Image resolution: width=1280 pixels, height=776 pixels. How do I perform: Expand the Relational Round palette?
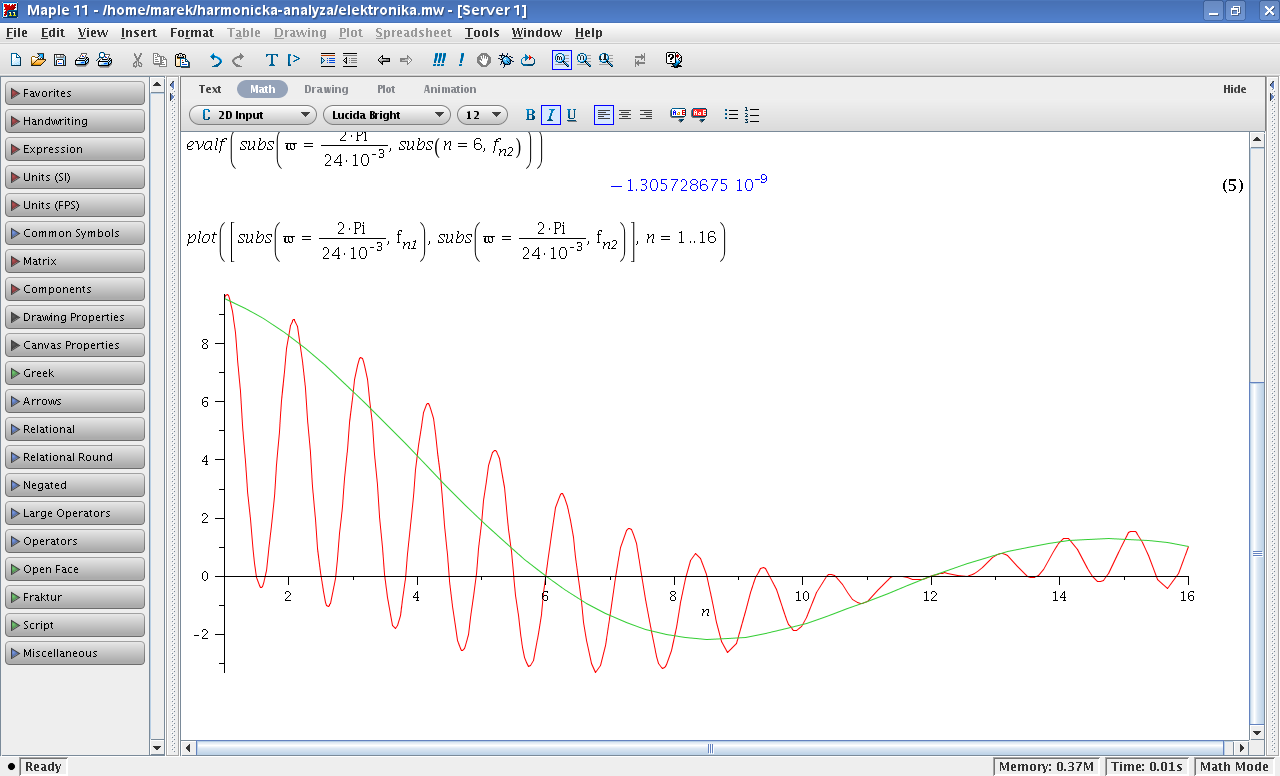(x=75, y=457)
